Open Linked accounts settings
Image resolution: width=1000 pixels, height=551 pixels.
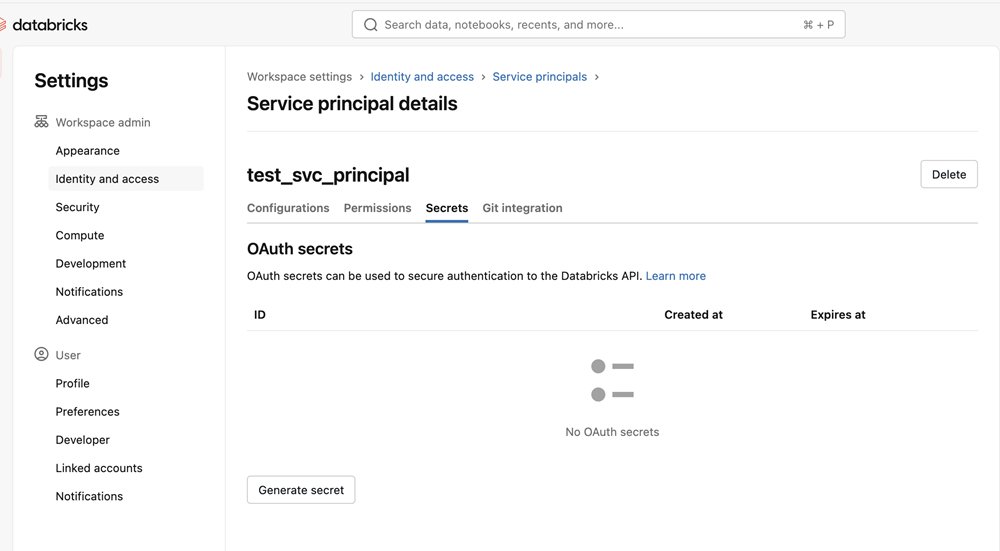pyautogui.click(x=99, y=468)
